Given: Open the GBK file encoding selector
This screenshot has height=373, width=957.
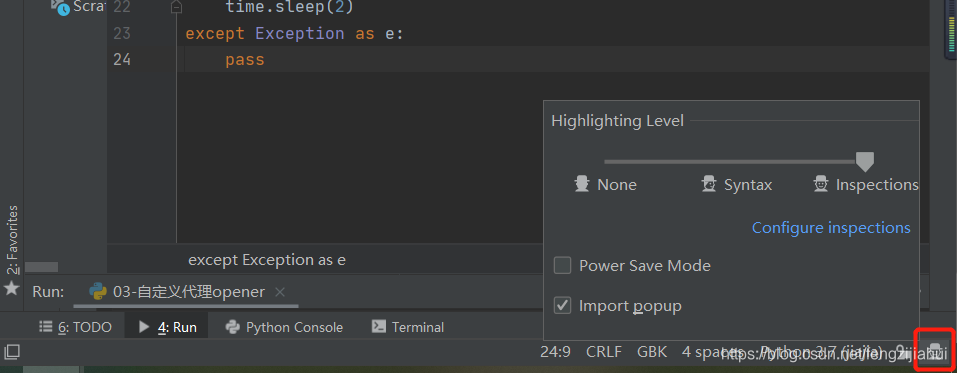Looking at the screenshot, I should tap(652, 352).
